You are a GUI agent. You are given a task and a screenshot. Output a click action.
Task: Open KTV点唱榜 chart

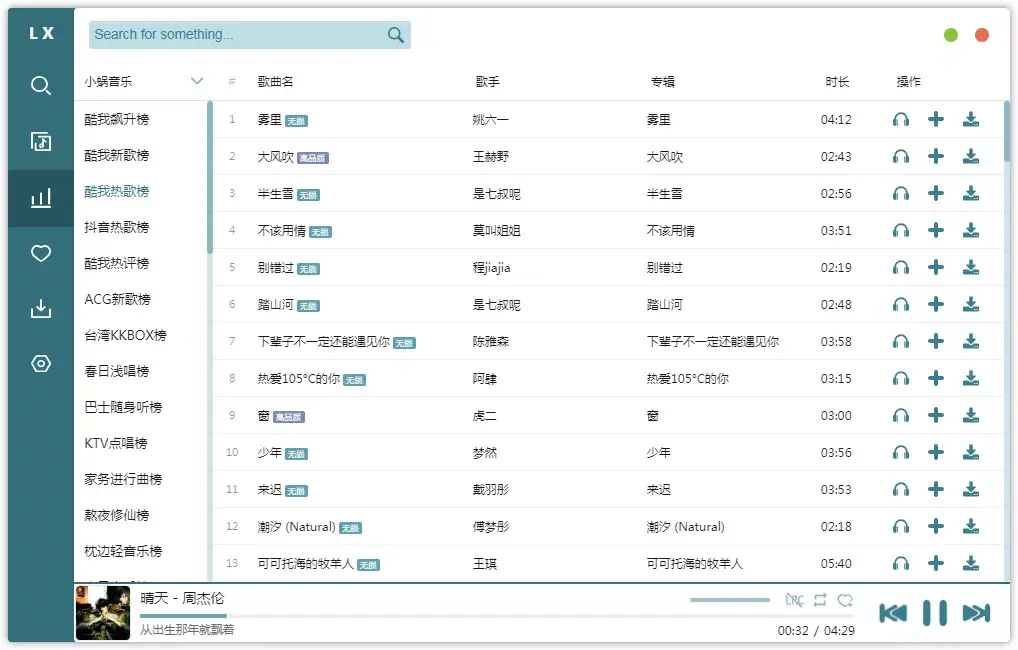pyautogui.click(x=116, y=444)
